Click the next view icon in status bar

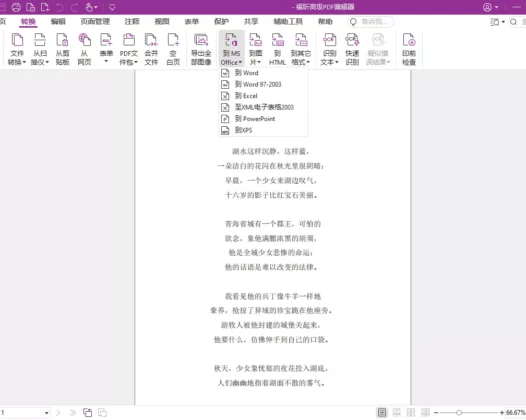(102, 413)
